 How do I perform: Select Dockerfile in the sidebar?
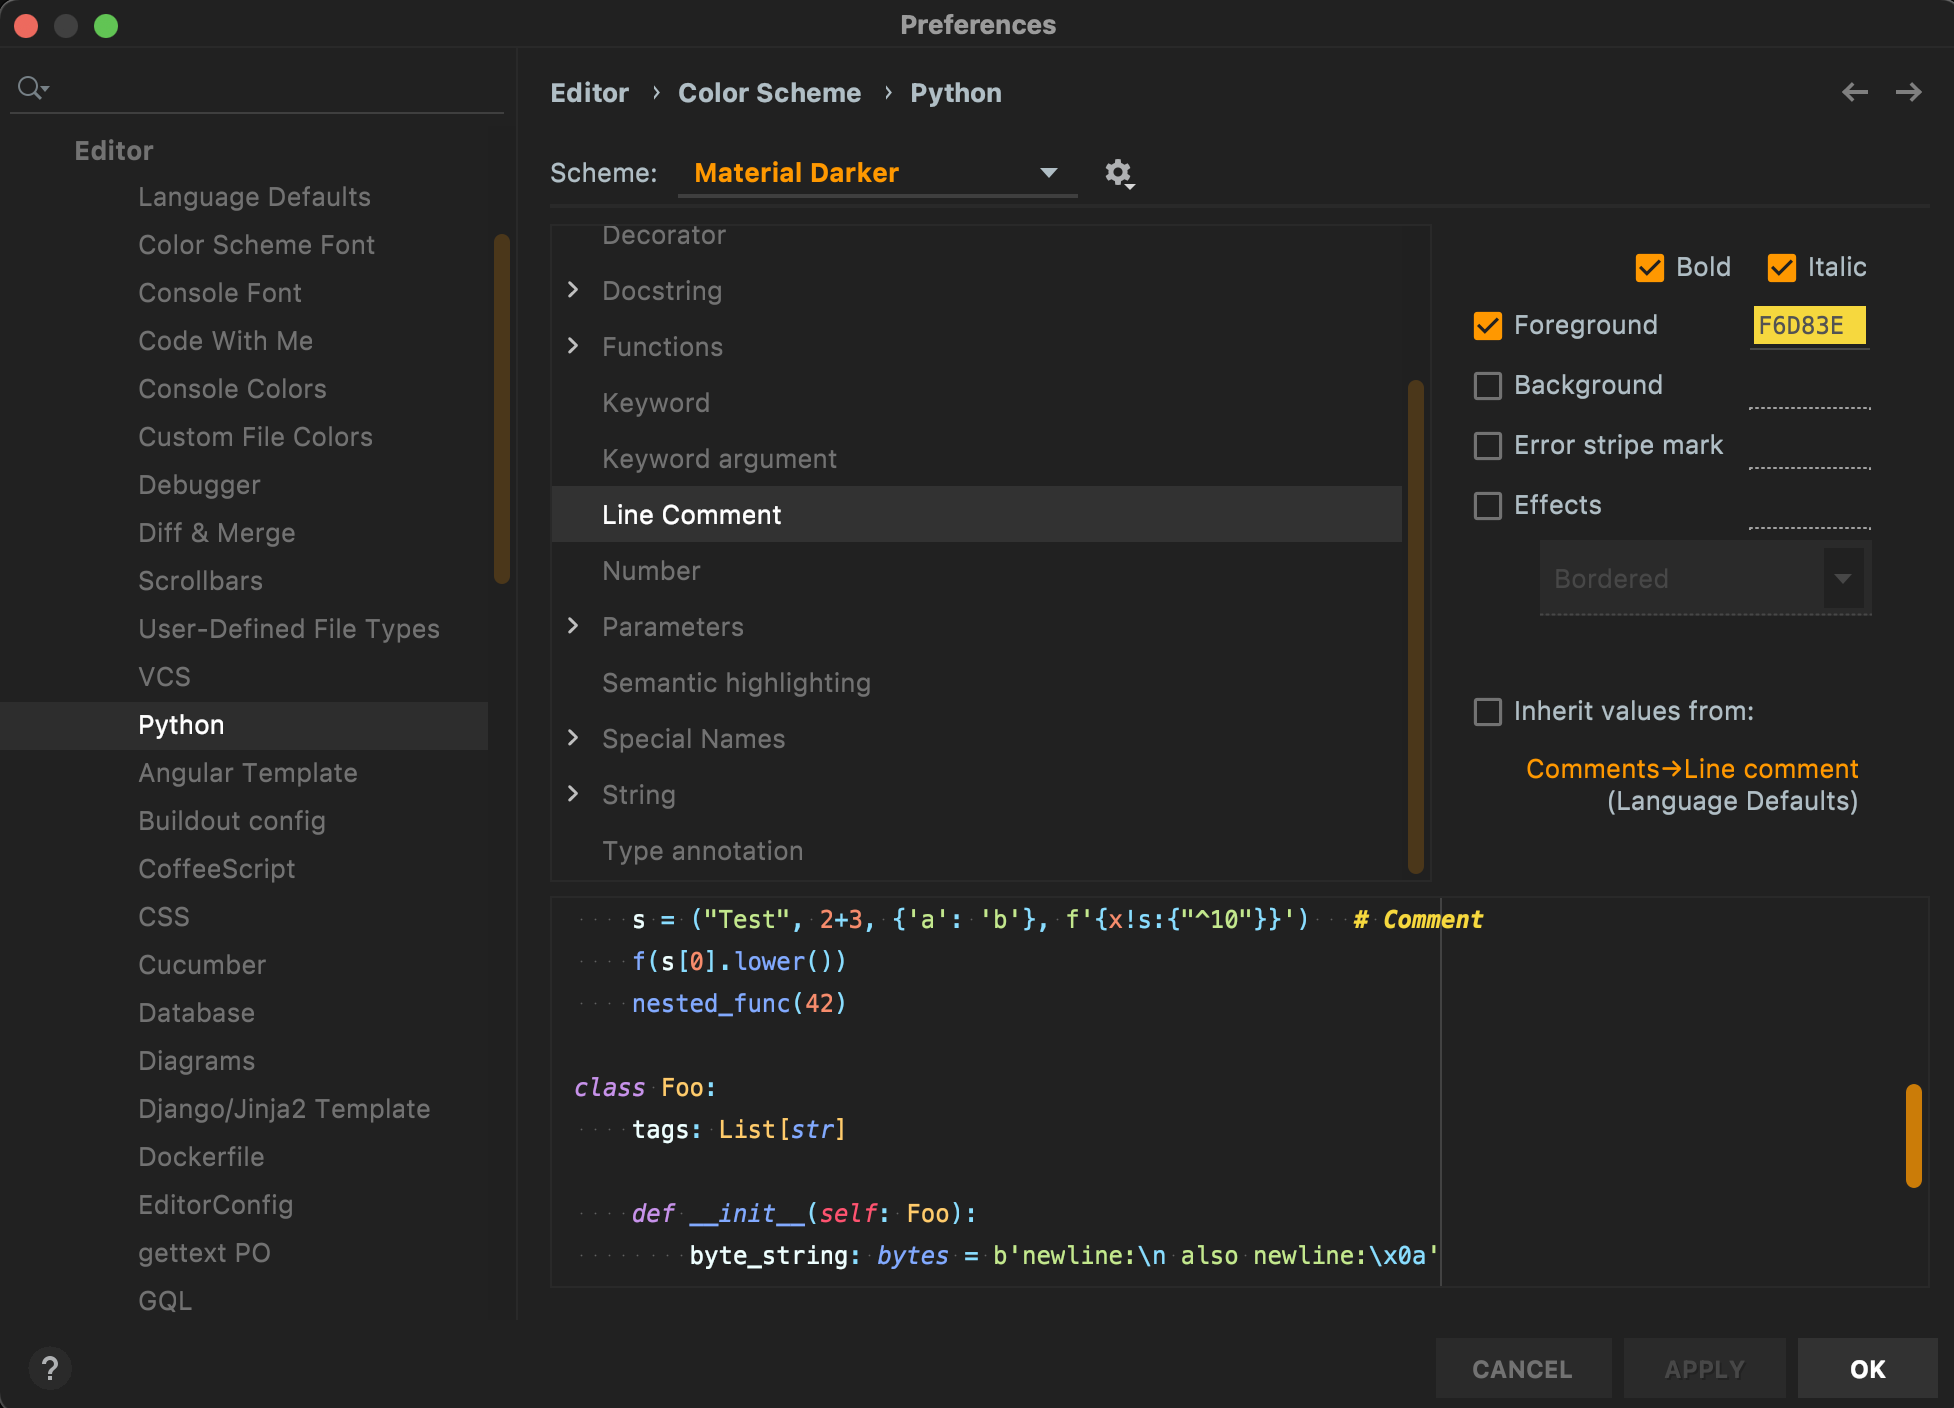coord(201,1157)
